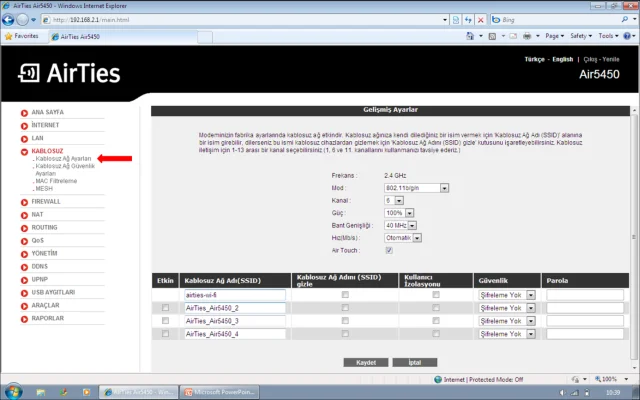Enable the Etkin checkbox for AirTies_Air5450_4
The height and width of the screenshot is (400, 640).
click(x=165, y=333)
